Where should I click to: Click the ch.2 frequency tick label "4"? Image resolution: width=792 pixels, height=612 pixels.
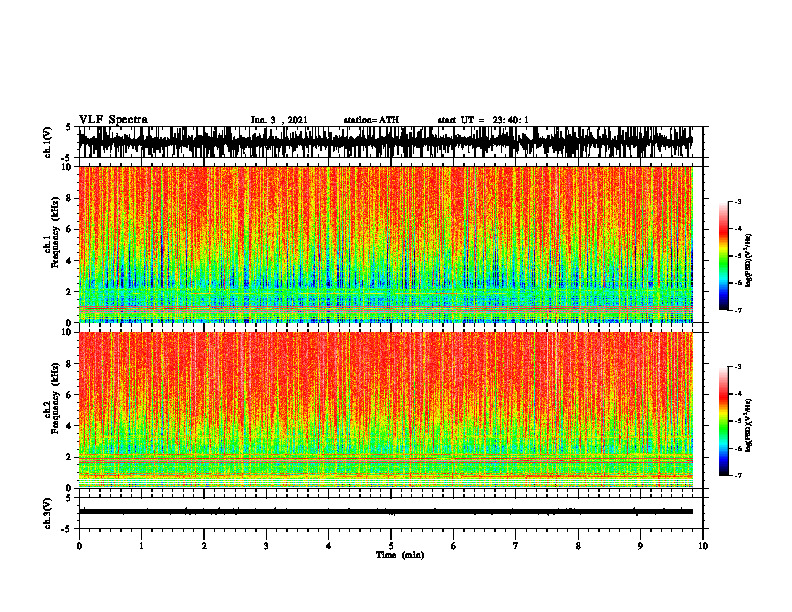pos(70,426)
